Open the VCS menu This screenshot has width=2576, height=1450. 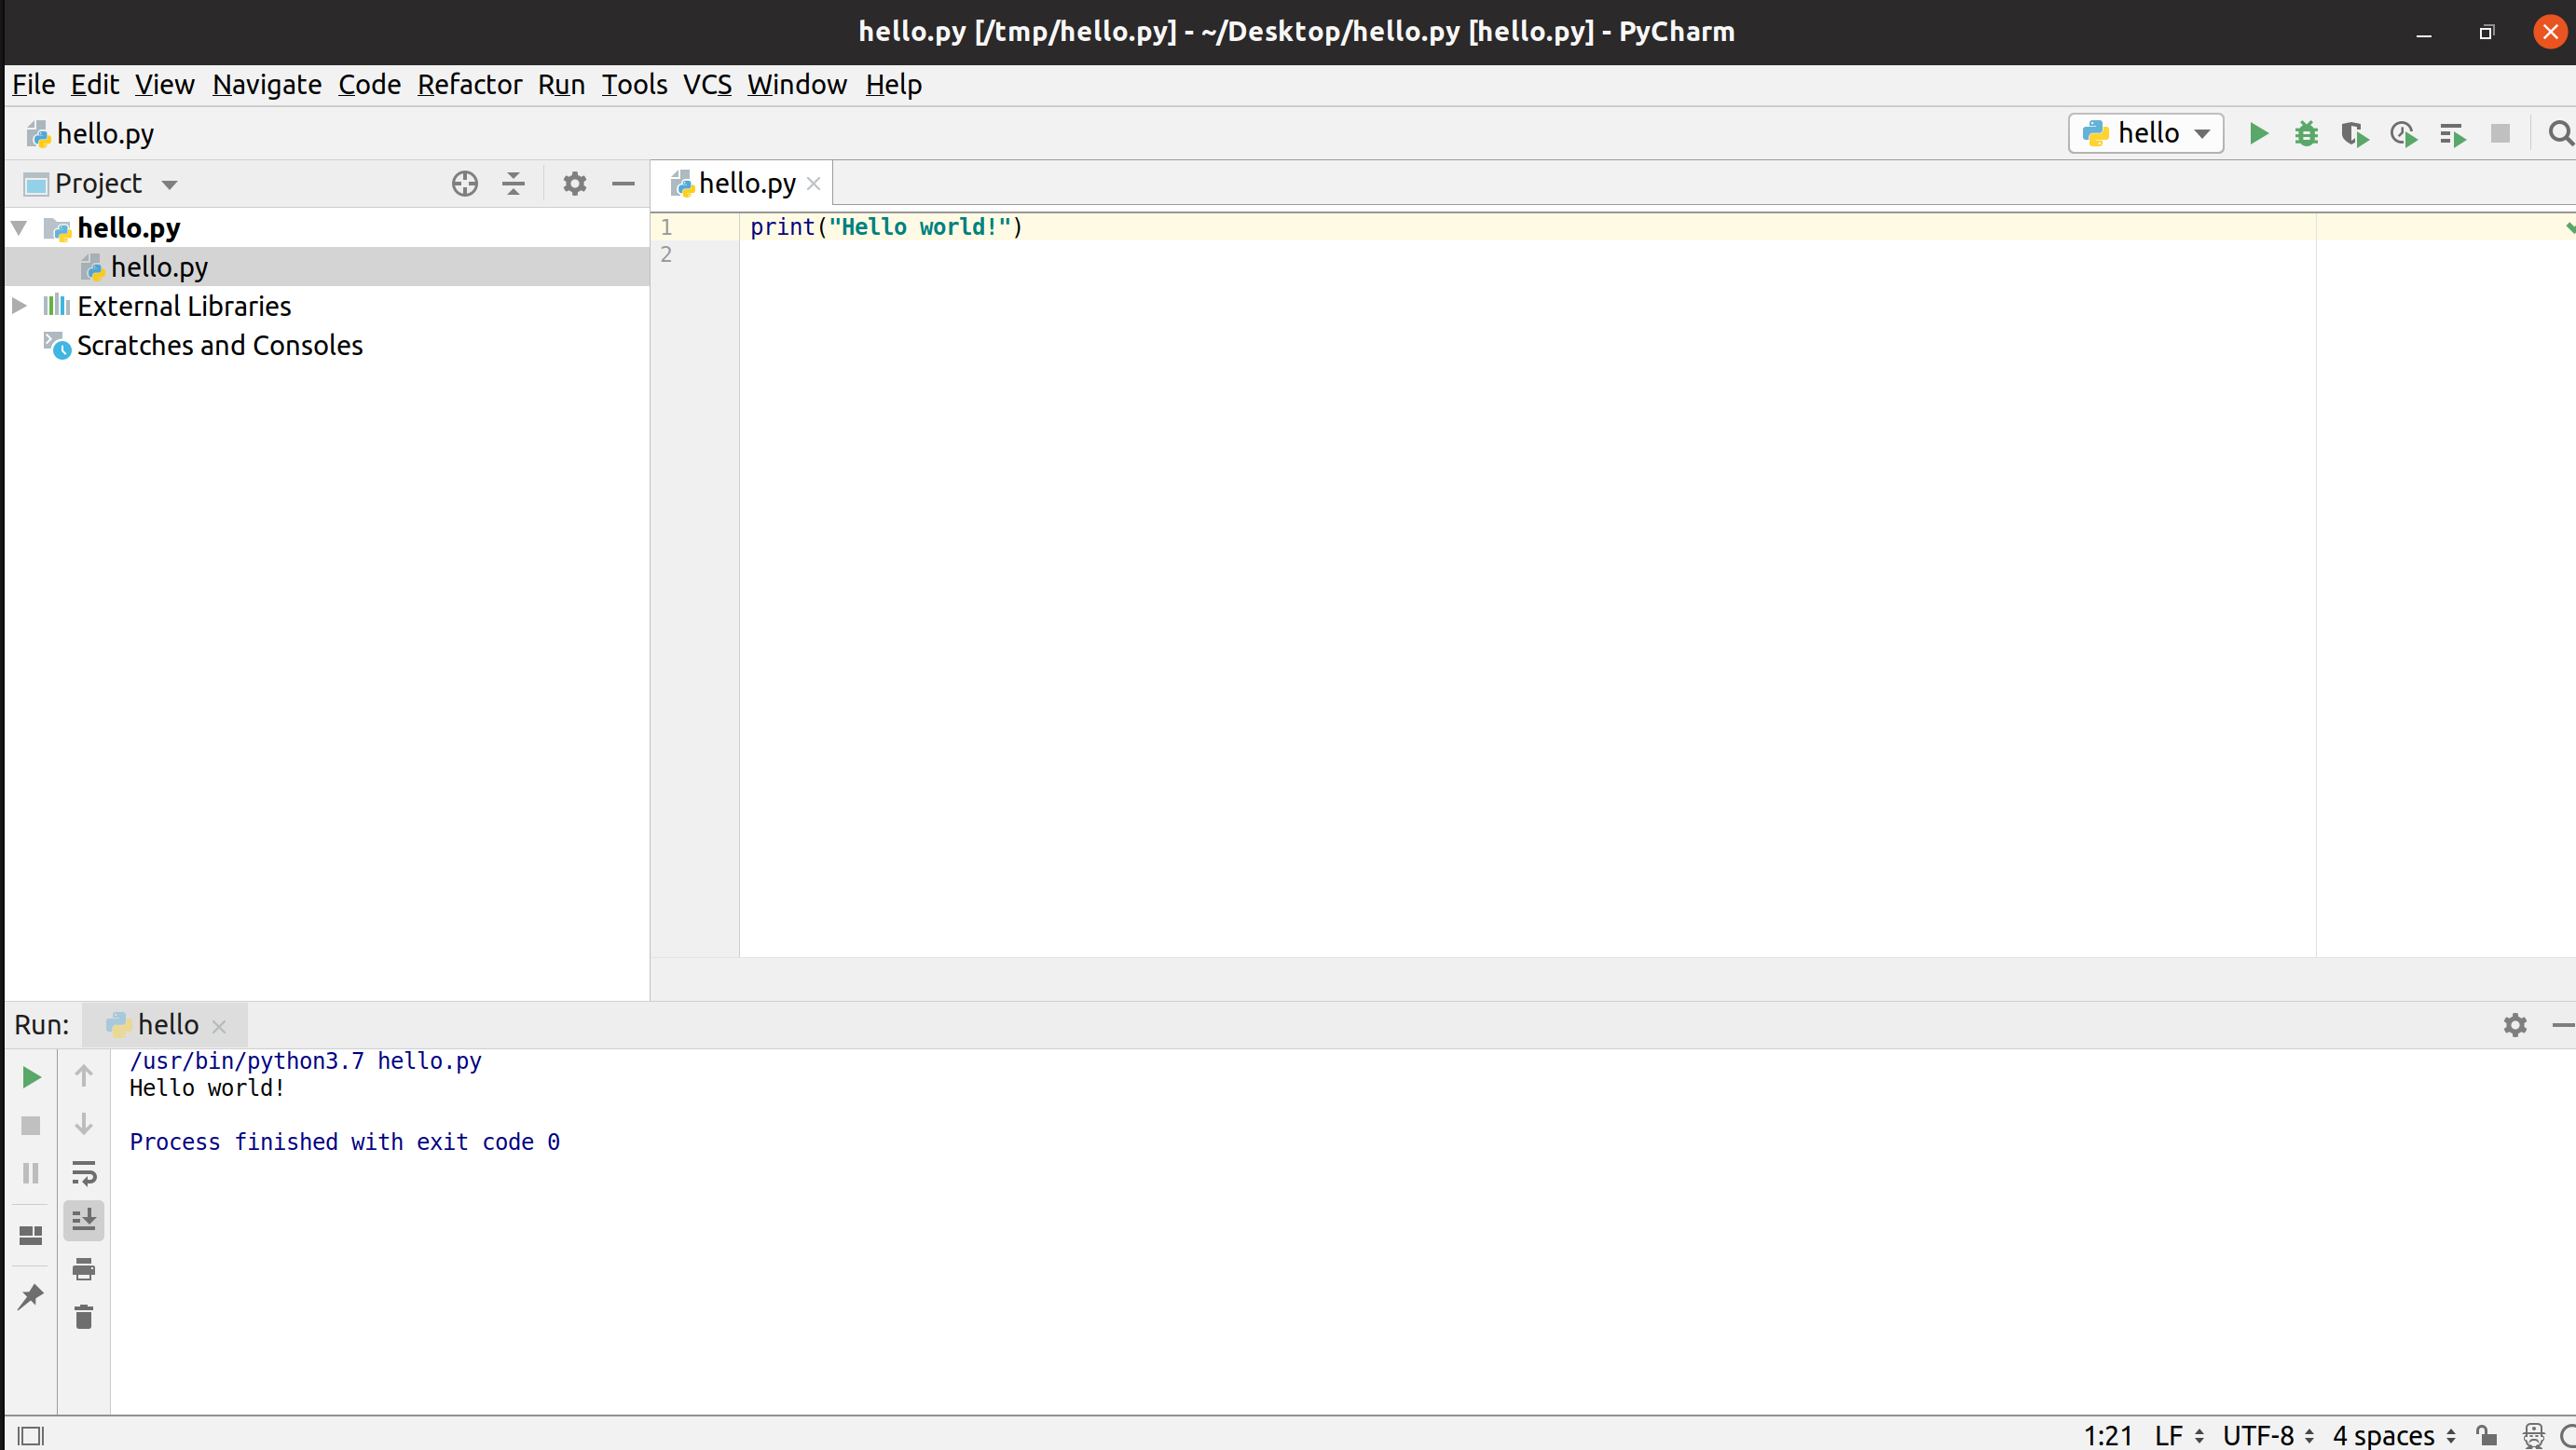point(707,85)
